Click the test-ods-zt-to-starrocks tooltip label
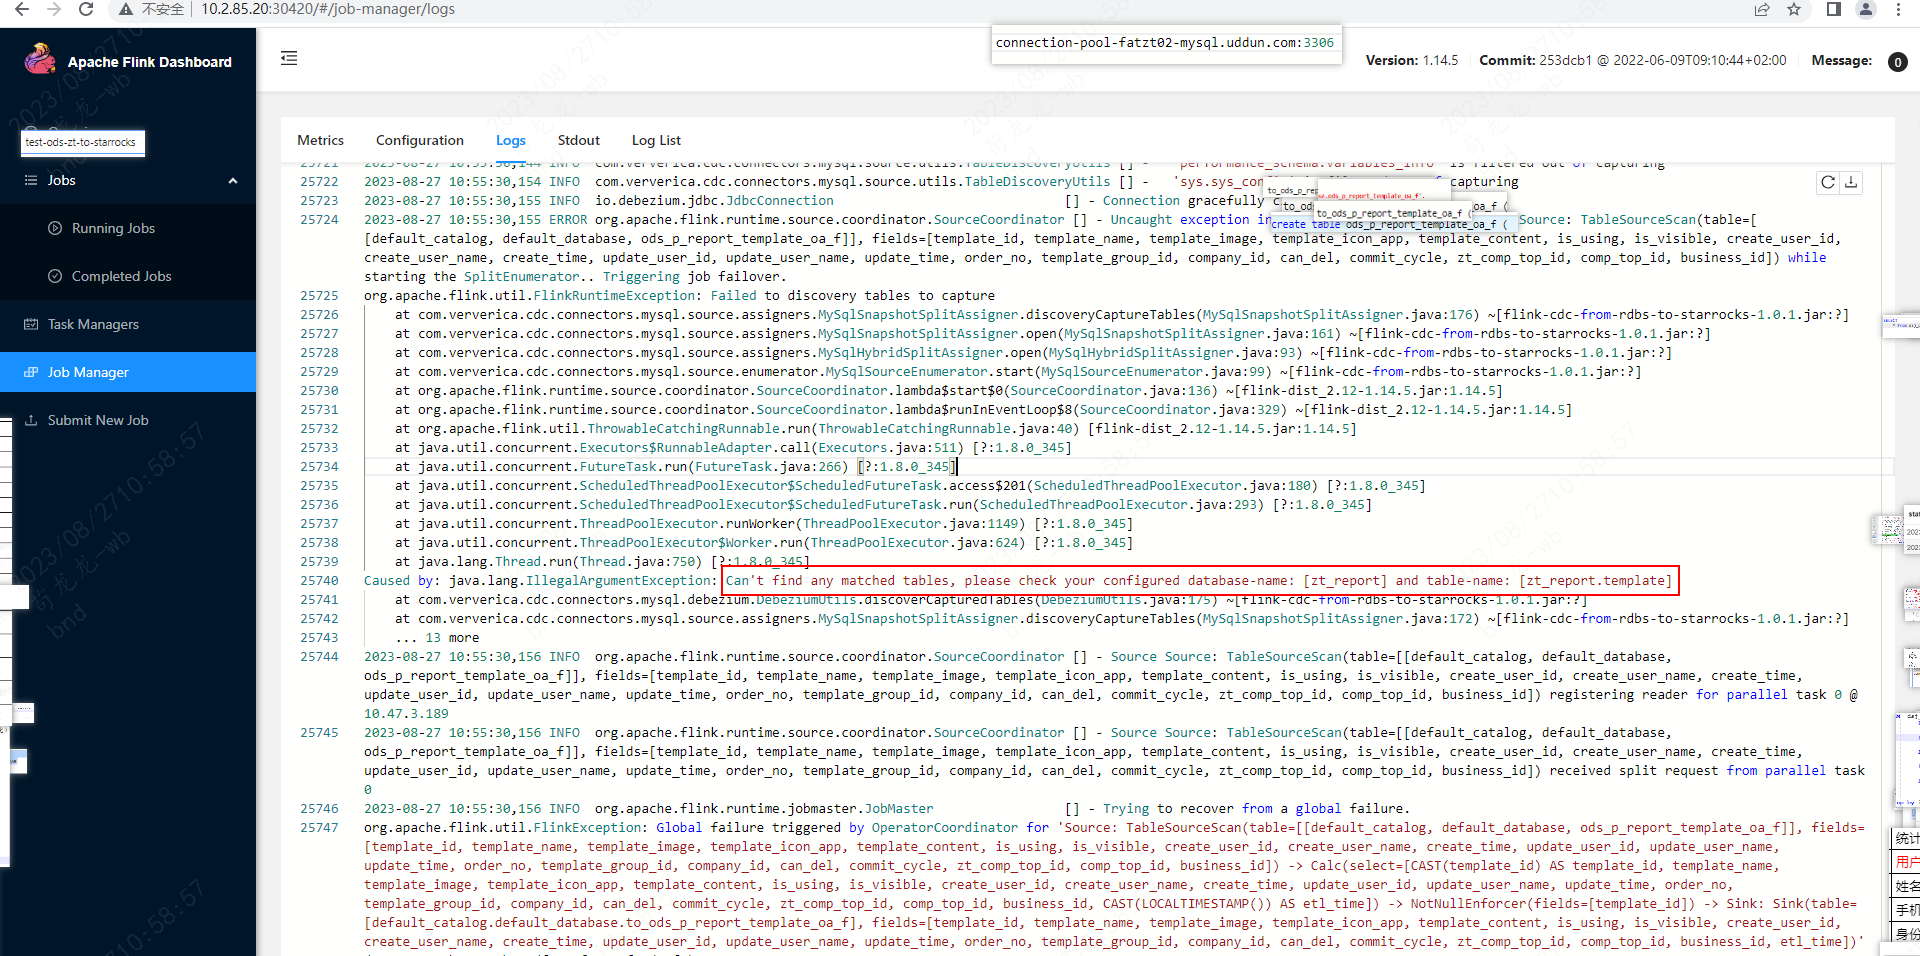 83,143
